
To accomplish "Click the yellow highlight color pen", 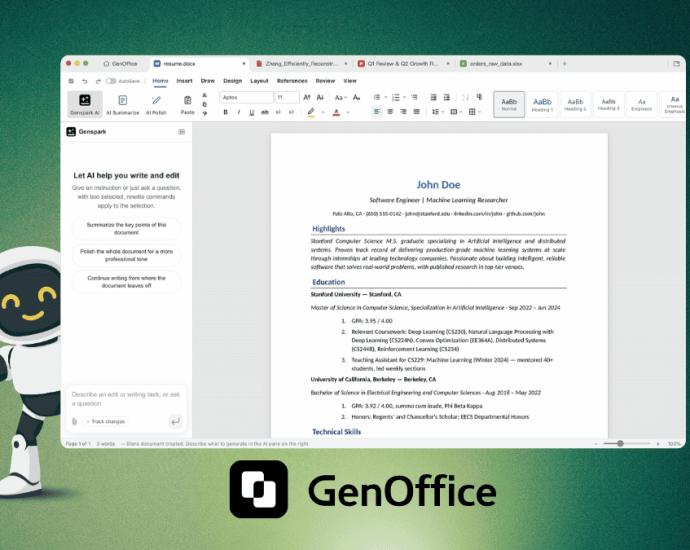I will (311, 112).
